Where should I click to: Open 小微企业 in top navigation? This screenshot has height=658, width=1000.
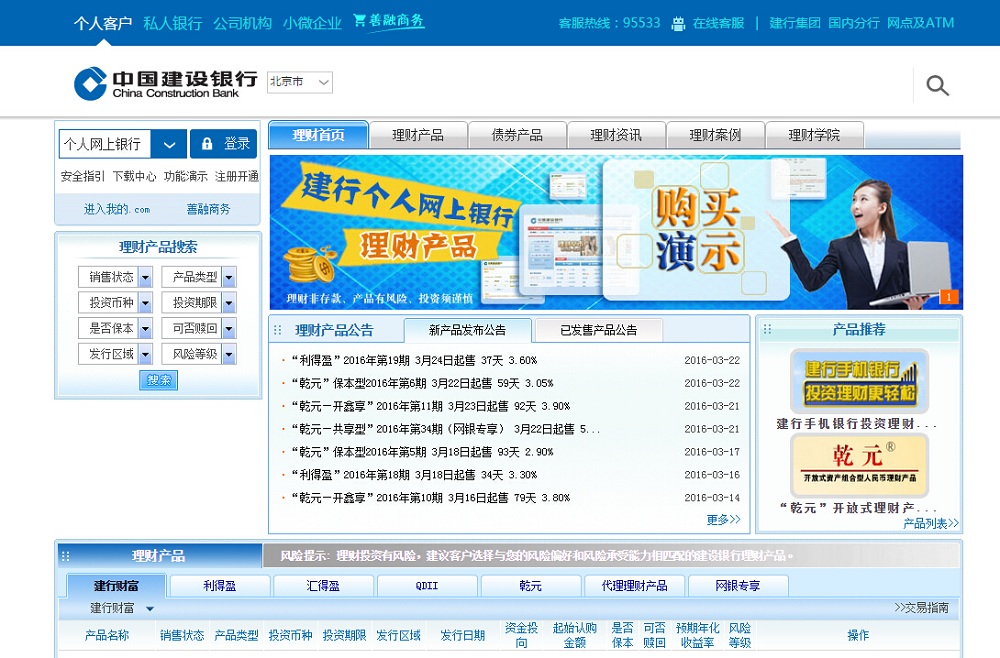click(x=312, y=24)
